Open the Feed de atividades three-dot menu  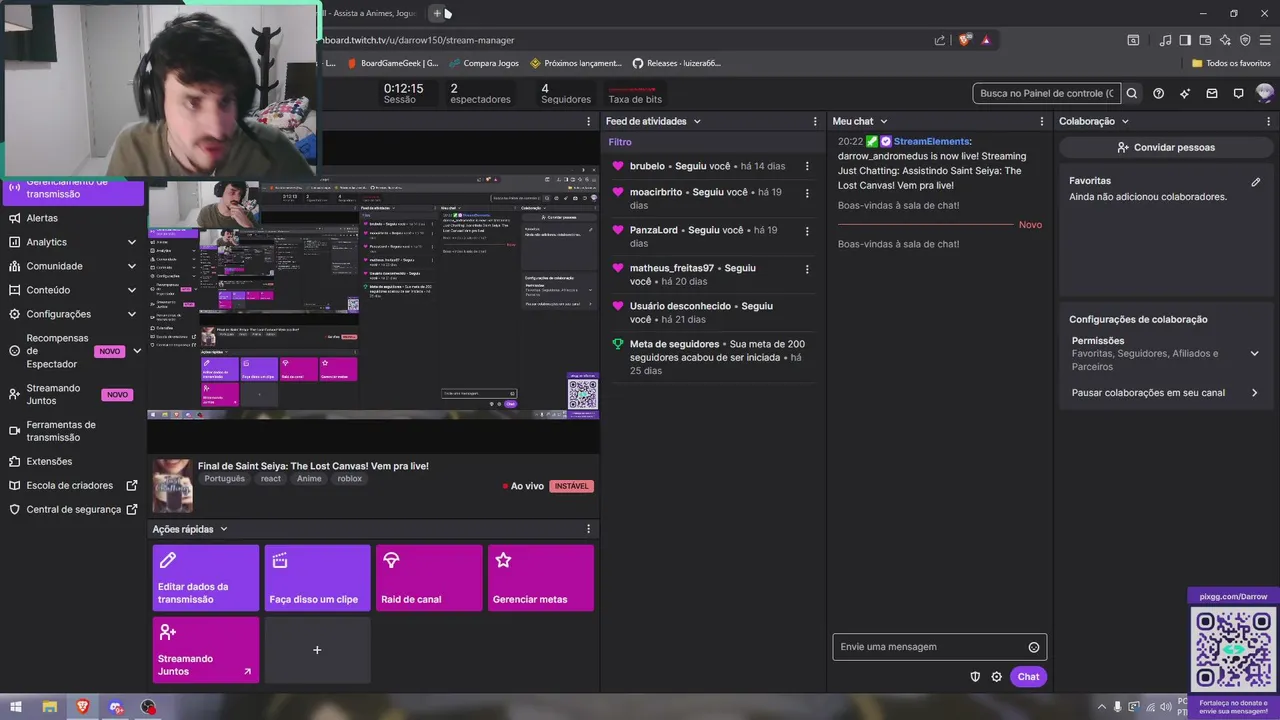point(815,122)
